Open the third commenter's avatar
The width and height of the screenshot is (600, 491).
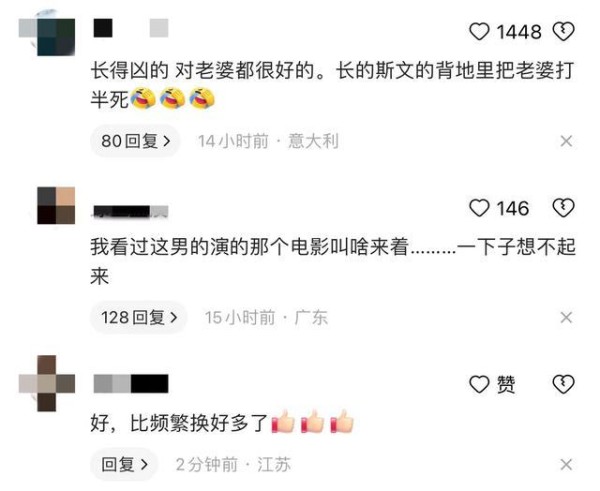click(x=47, y=383)
